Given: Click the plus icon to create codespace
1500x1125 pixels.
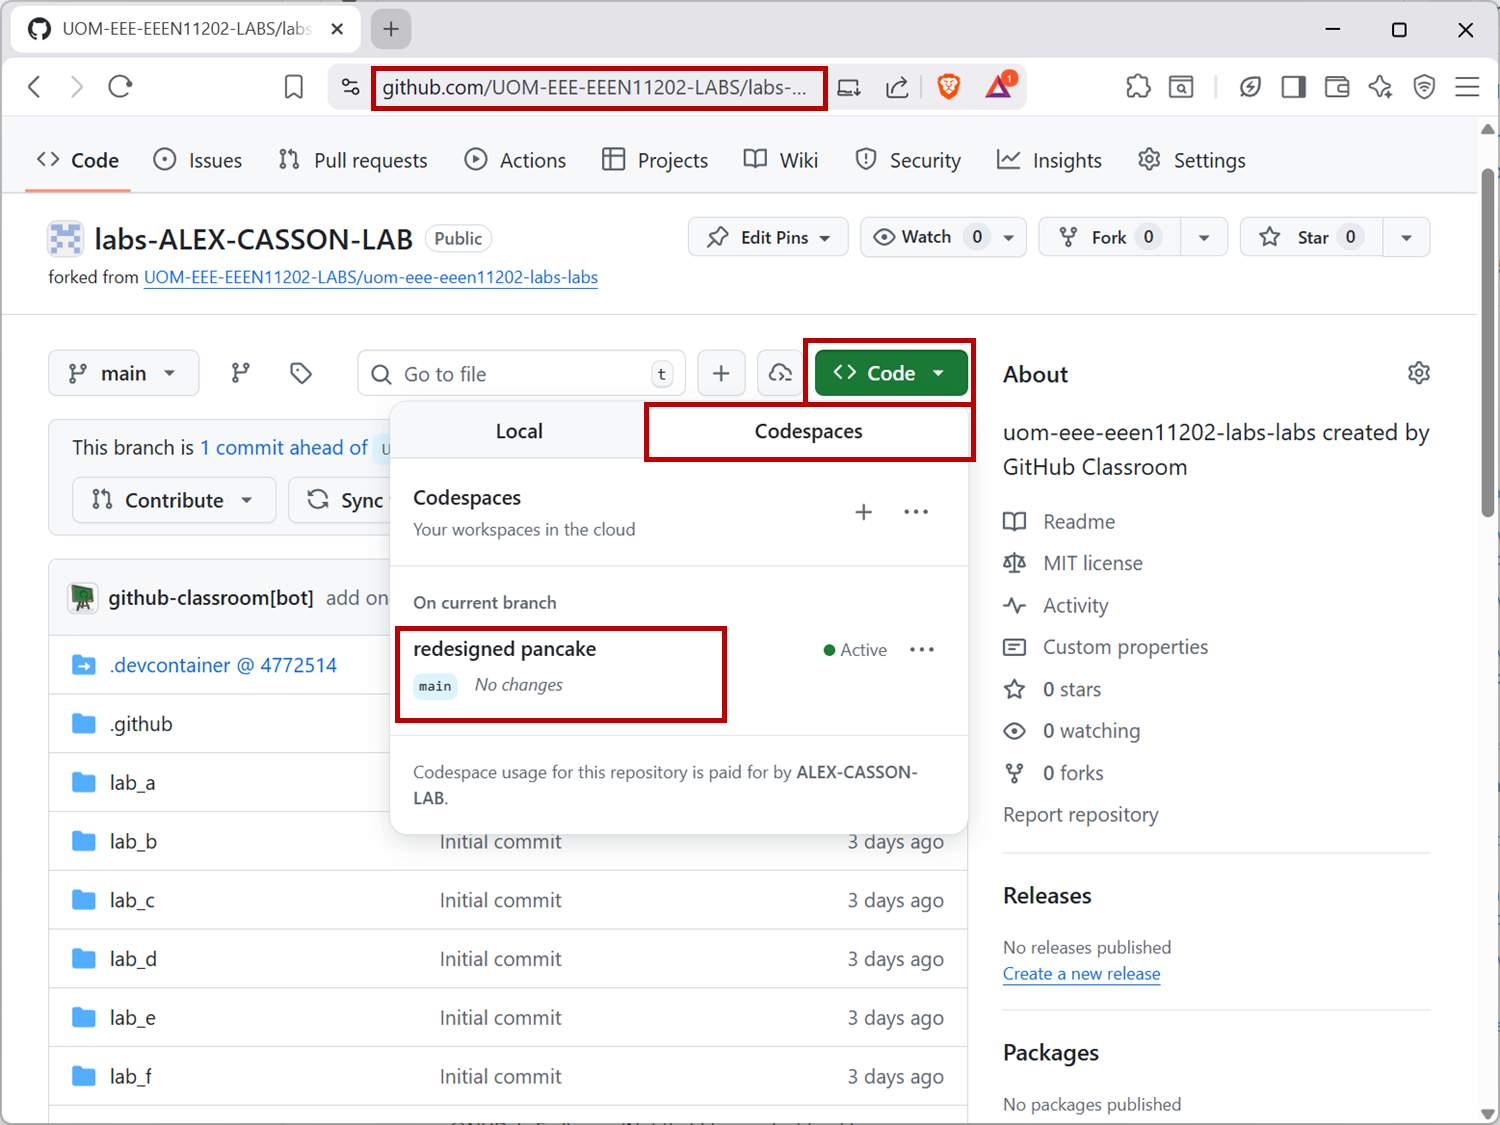Looking at the screenshot, I should 863,512.
